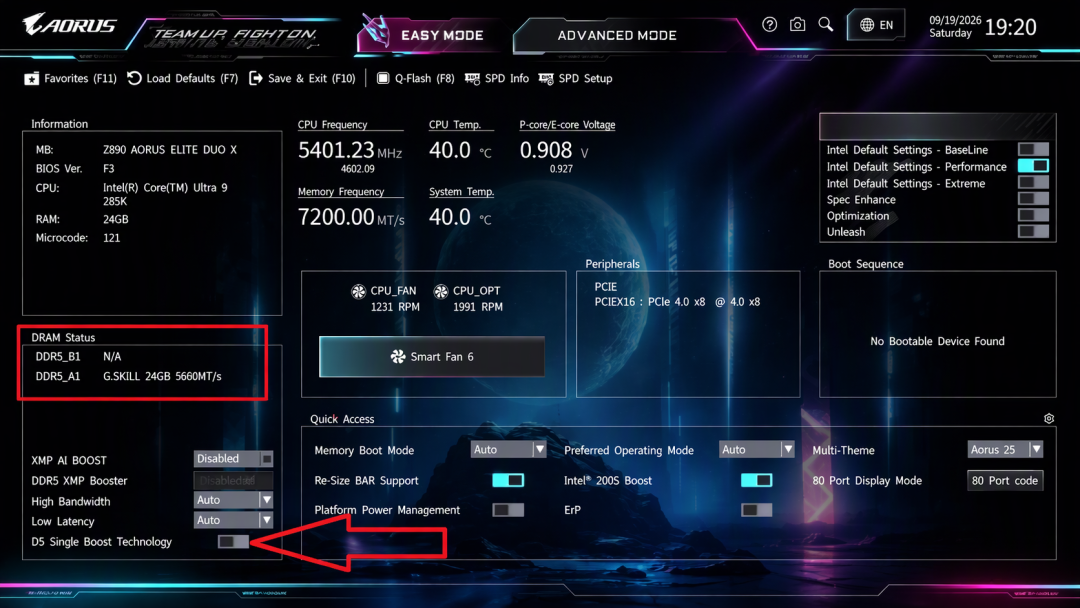Choose Save & Exit (F10)

(x=302, y=78)
